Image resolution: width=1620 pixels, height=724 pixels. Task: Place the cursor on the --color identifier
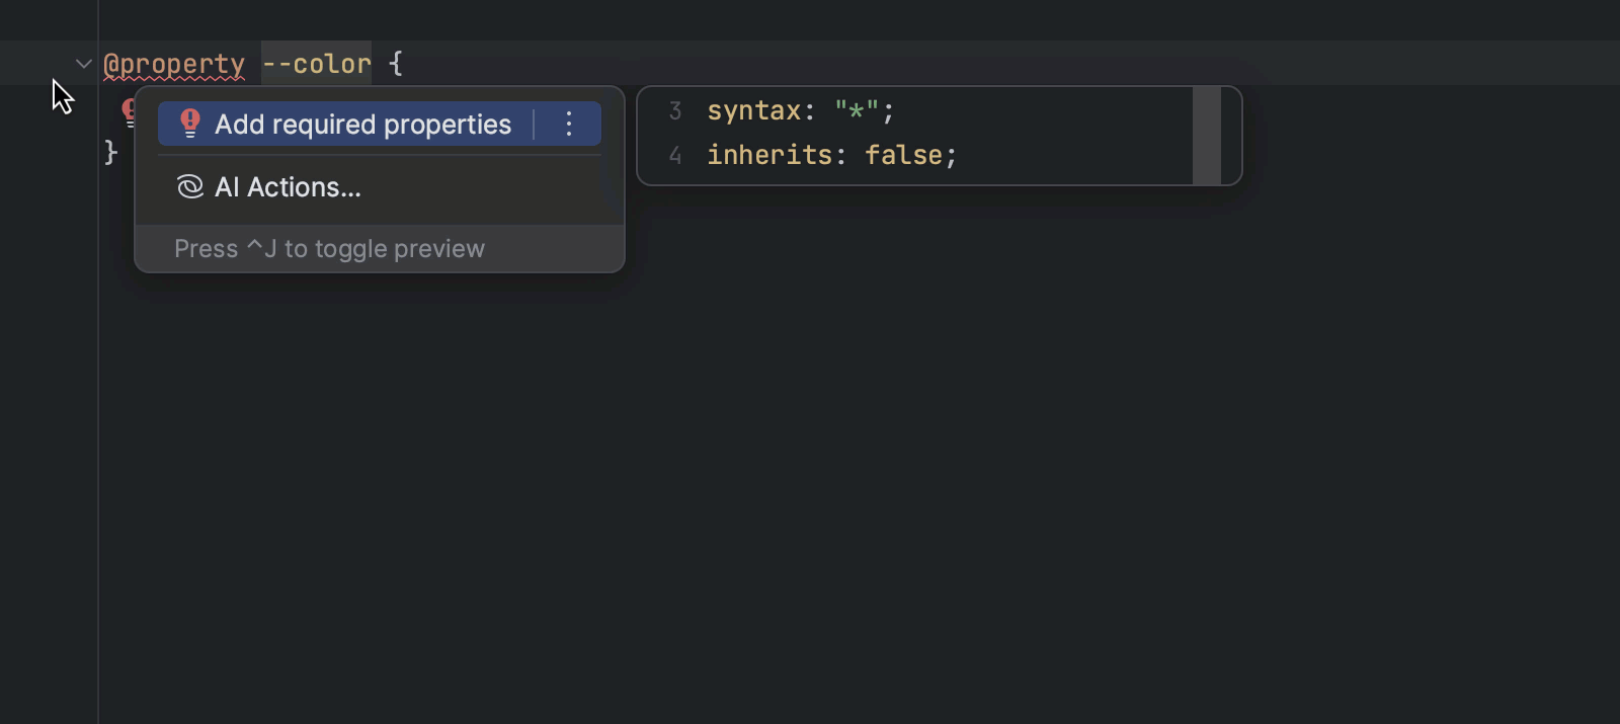(x=316, y=64)
